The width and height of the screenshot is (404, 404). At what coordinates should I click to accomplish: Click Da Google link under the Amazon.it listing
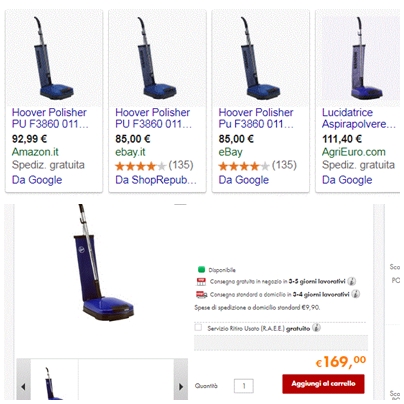click(37, 180)
